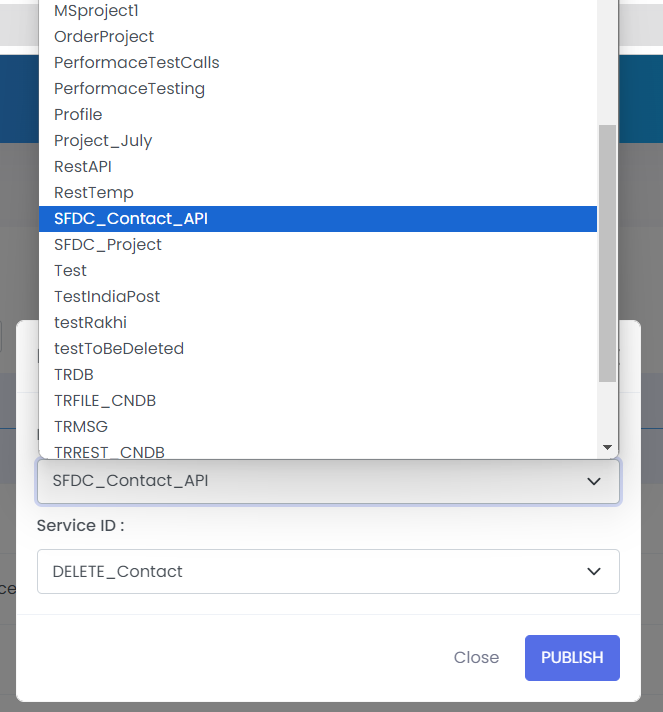
Task: Choose OrderProject in the dropdown list
Action: [318, 36]
